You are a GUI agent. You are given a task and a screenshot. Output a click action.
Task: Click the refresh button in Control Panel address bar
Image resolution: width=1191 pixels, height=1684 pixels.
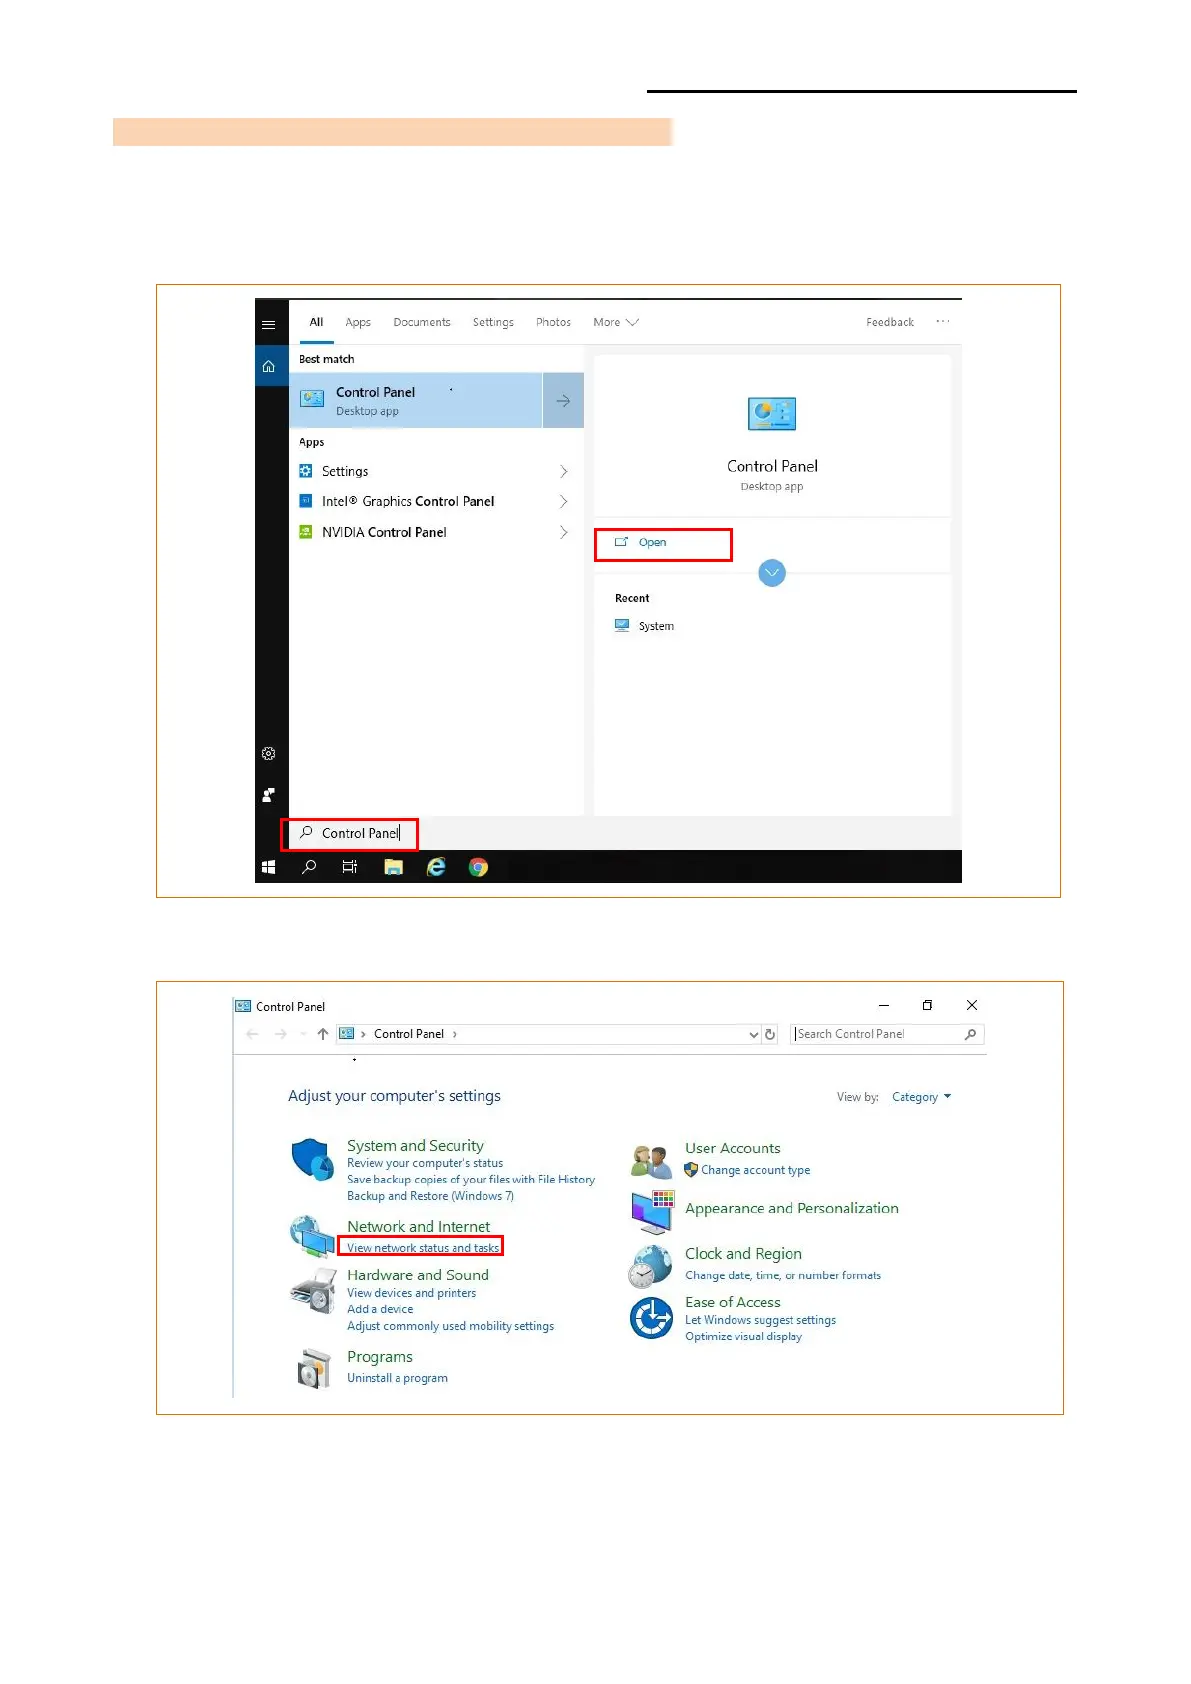click(x=770, y=1034)
